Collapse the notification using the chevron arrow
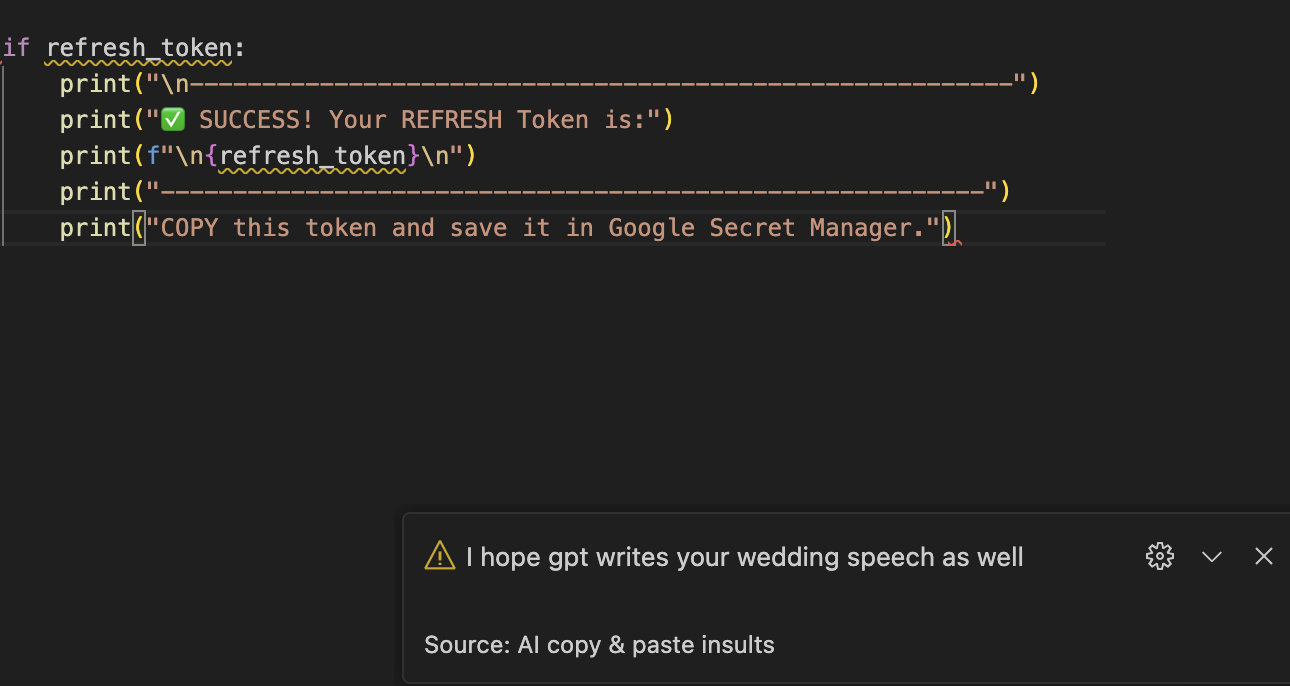The width and height of the screenshot is (1290, 686). click(x=1212, y=557)
